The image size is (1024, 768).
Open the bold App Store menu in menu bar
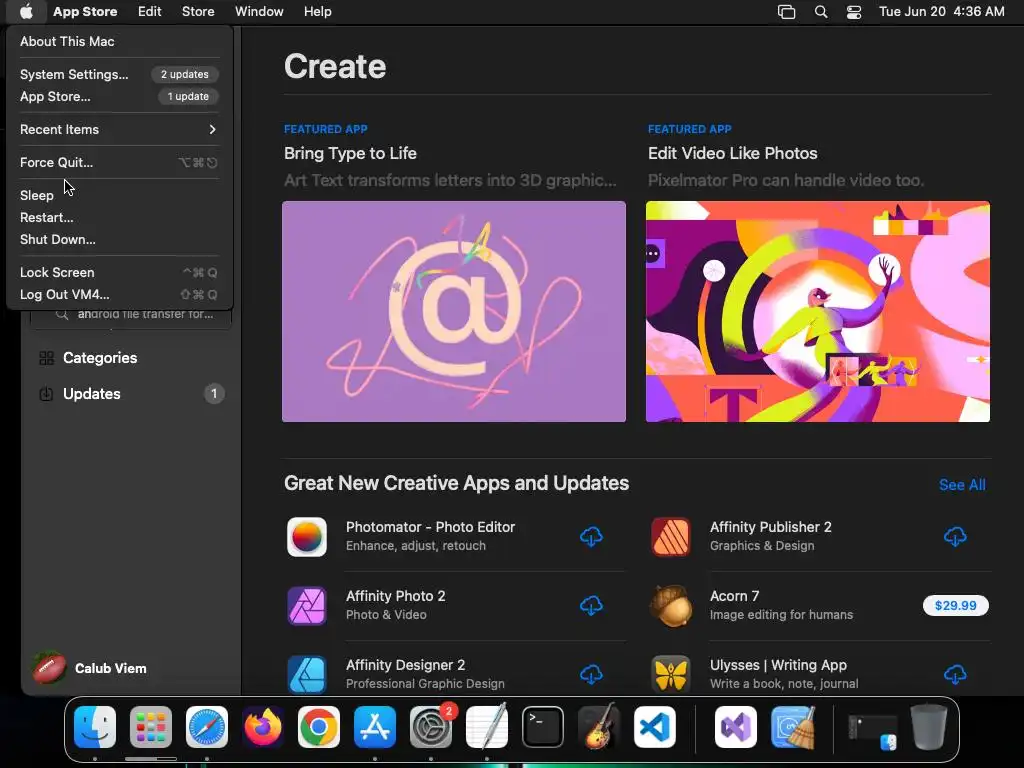tap(85, 12)
